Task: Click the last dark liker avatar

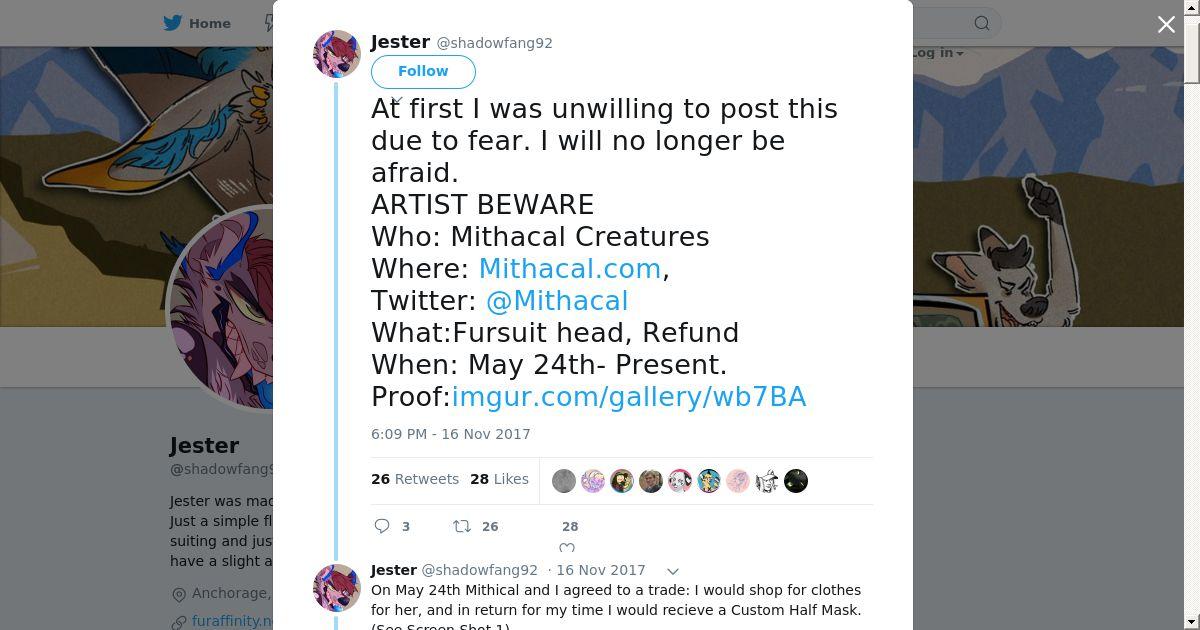Action: (796, 481)
